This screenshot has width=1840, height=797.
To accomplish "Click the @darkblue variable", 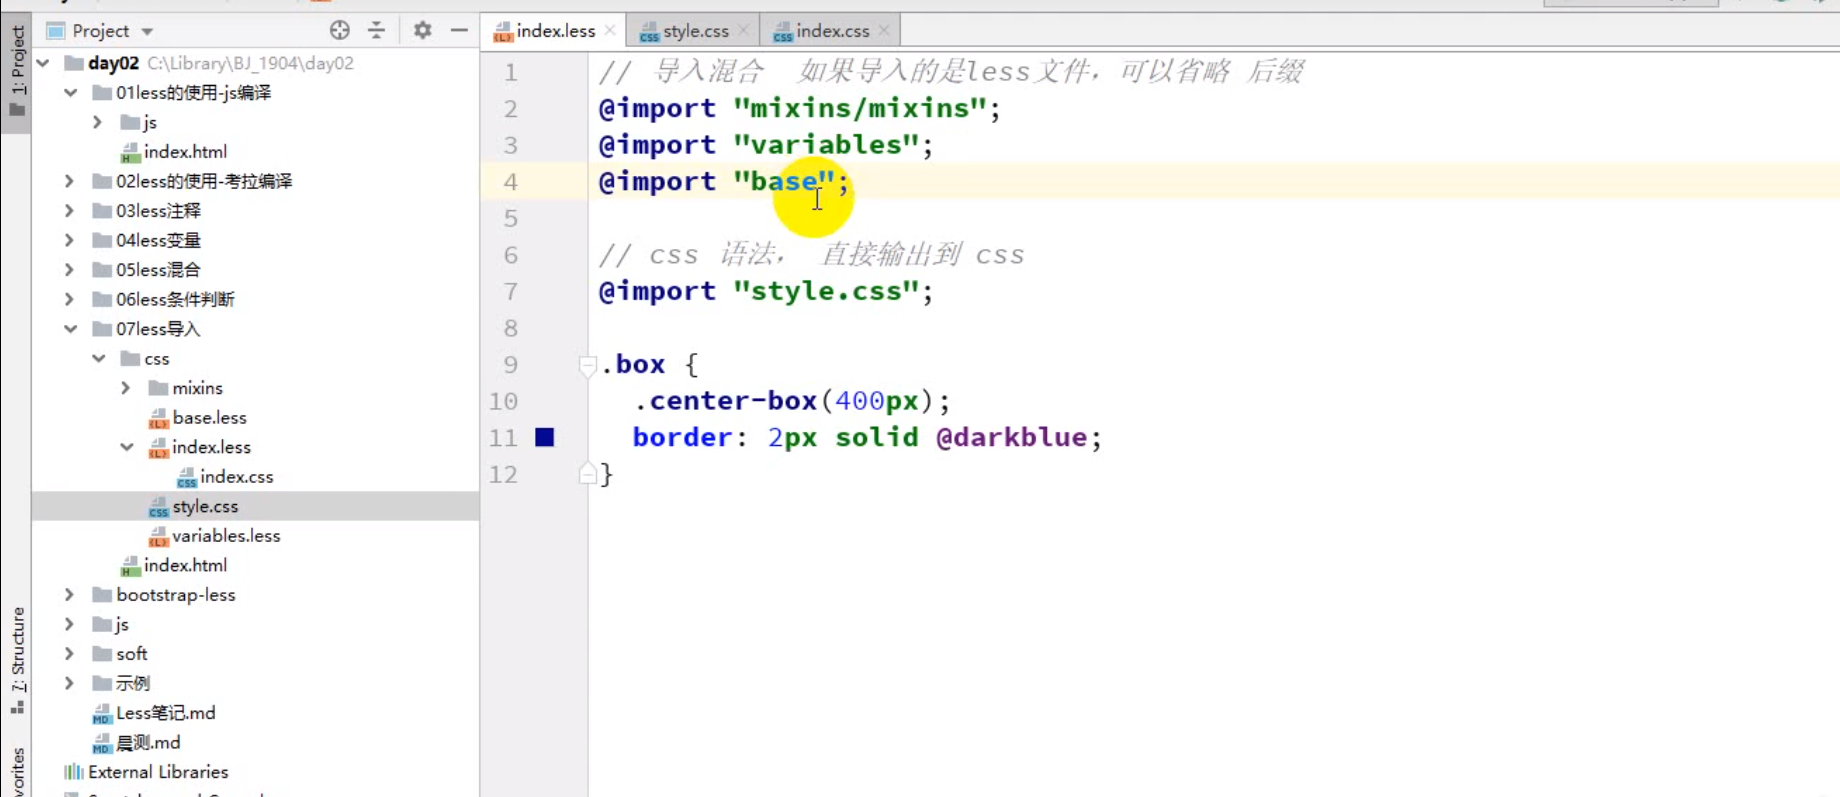I will [x=1011, y=437].
